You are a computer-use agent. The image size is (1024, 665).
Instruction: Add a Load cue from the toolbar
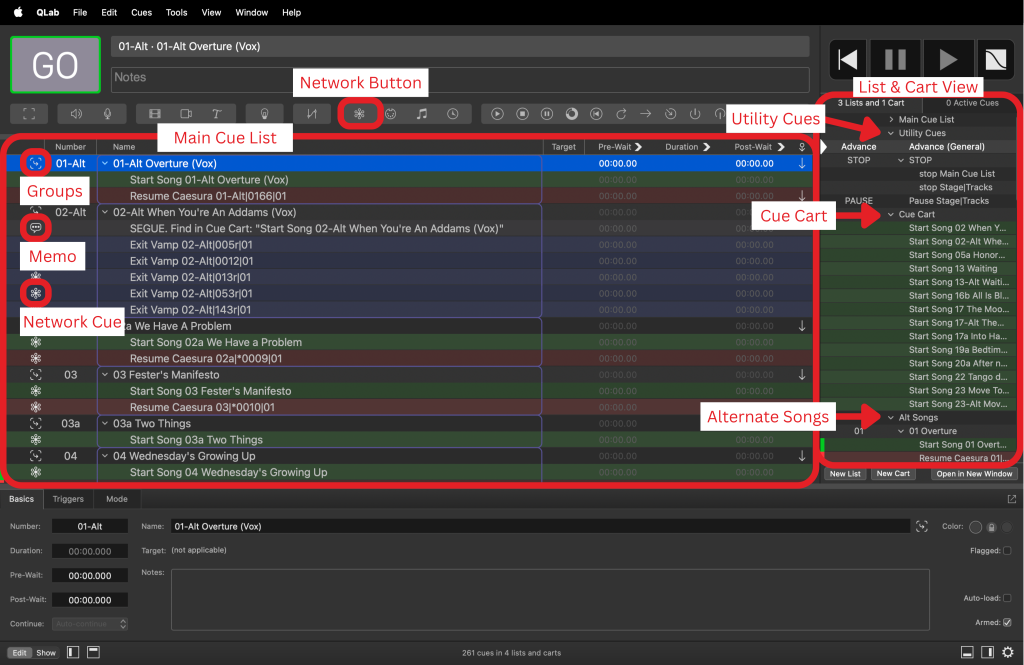click(x=572, y=114)
